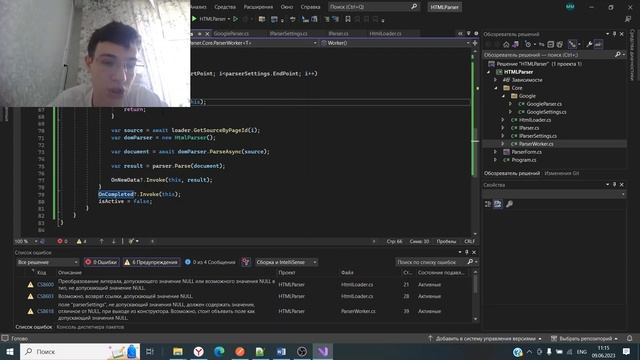
Task: Open the Справка menu
Action: [310, 7]
